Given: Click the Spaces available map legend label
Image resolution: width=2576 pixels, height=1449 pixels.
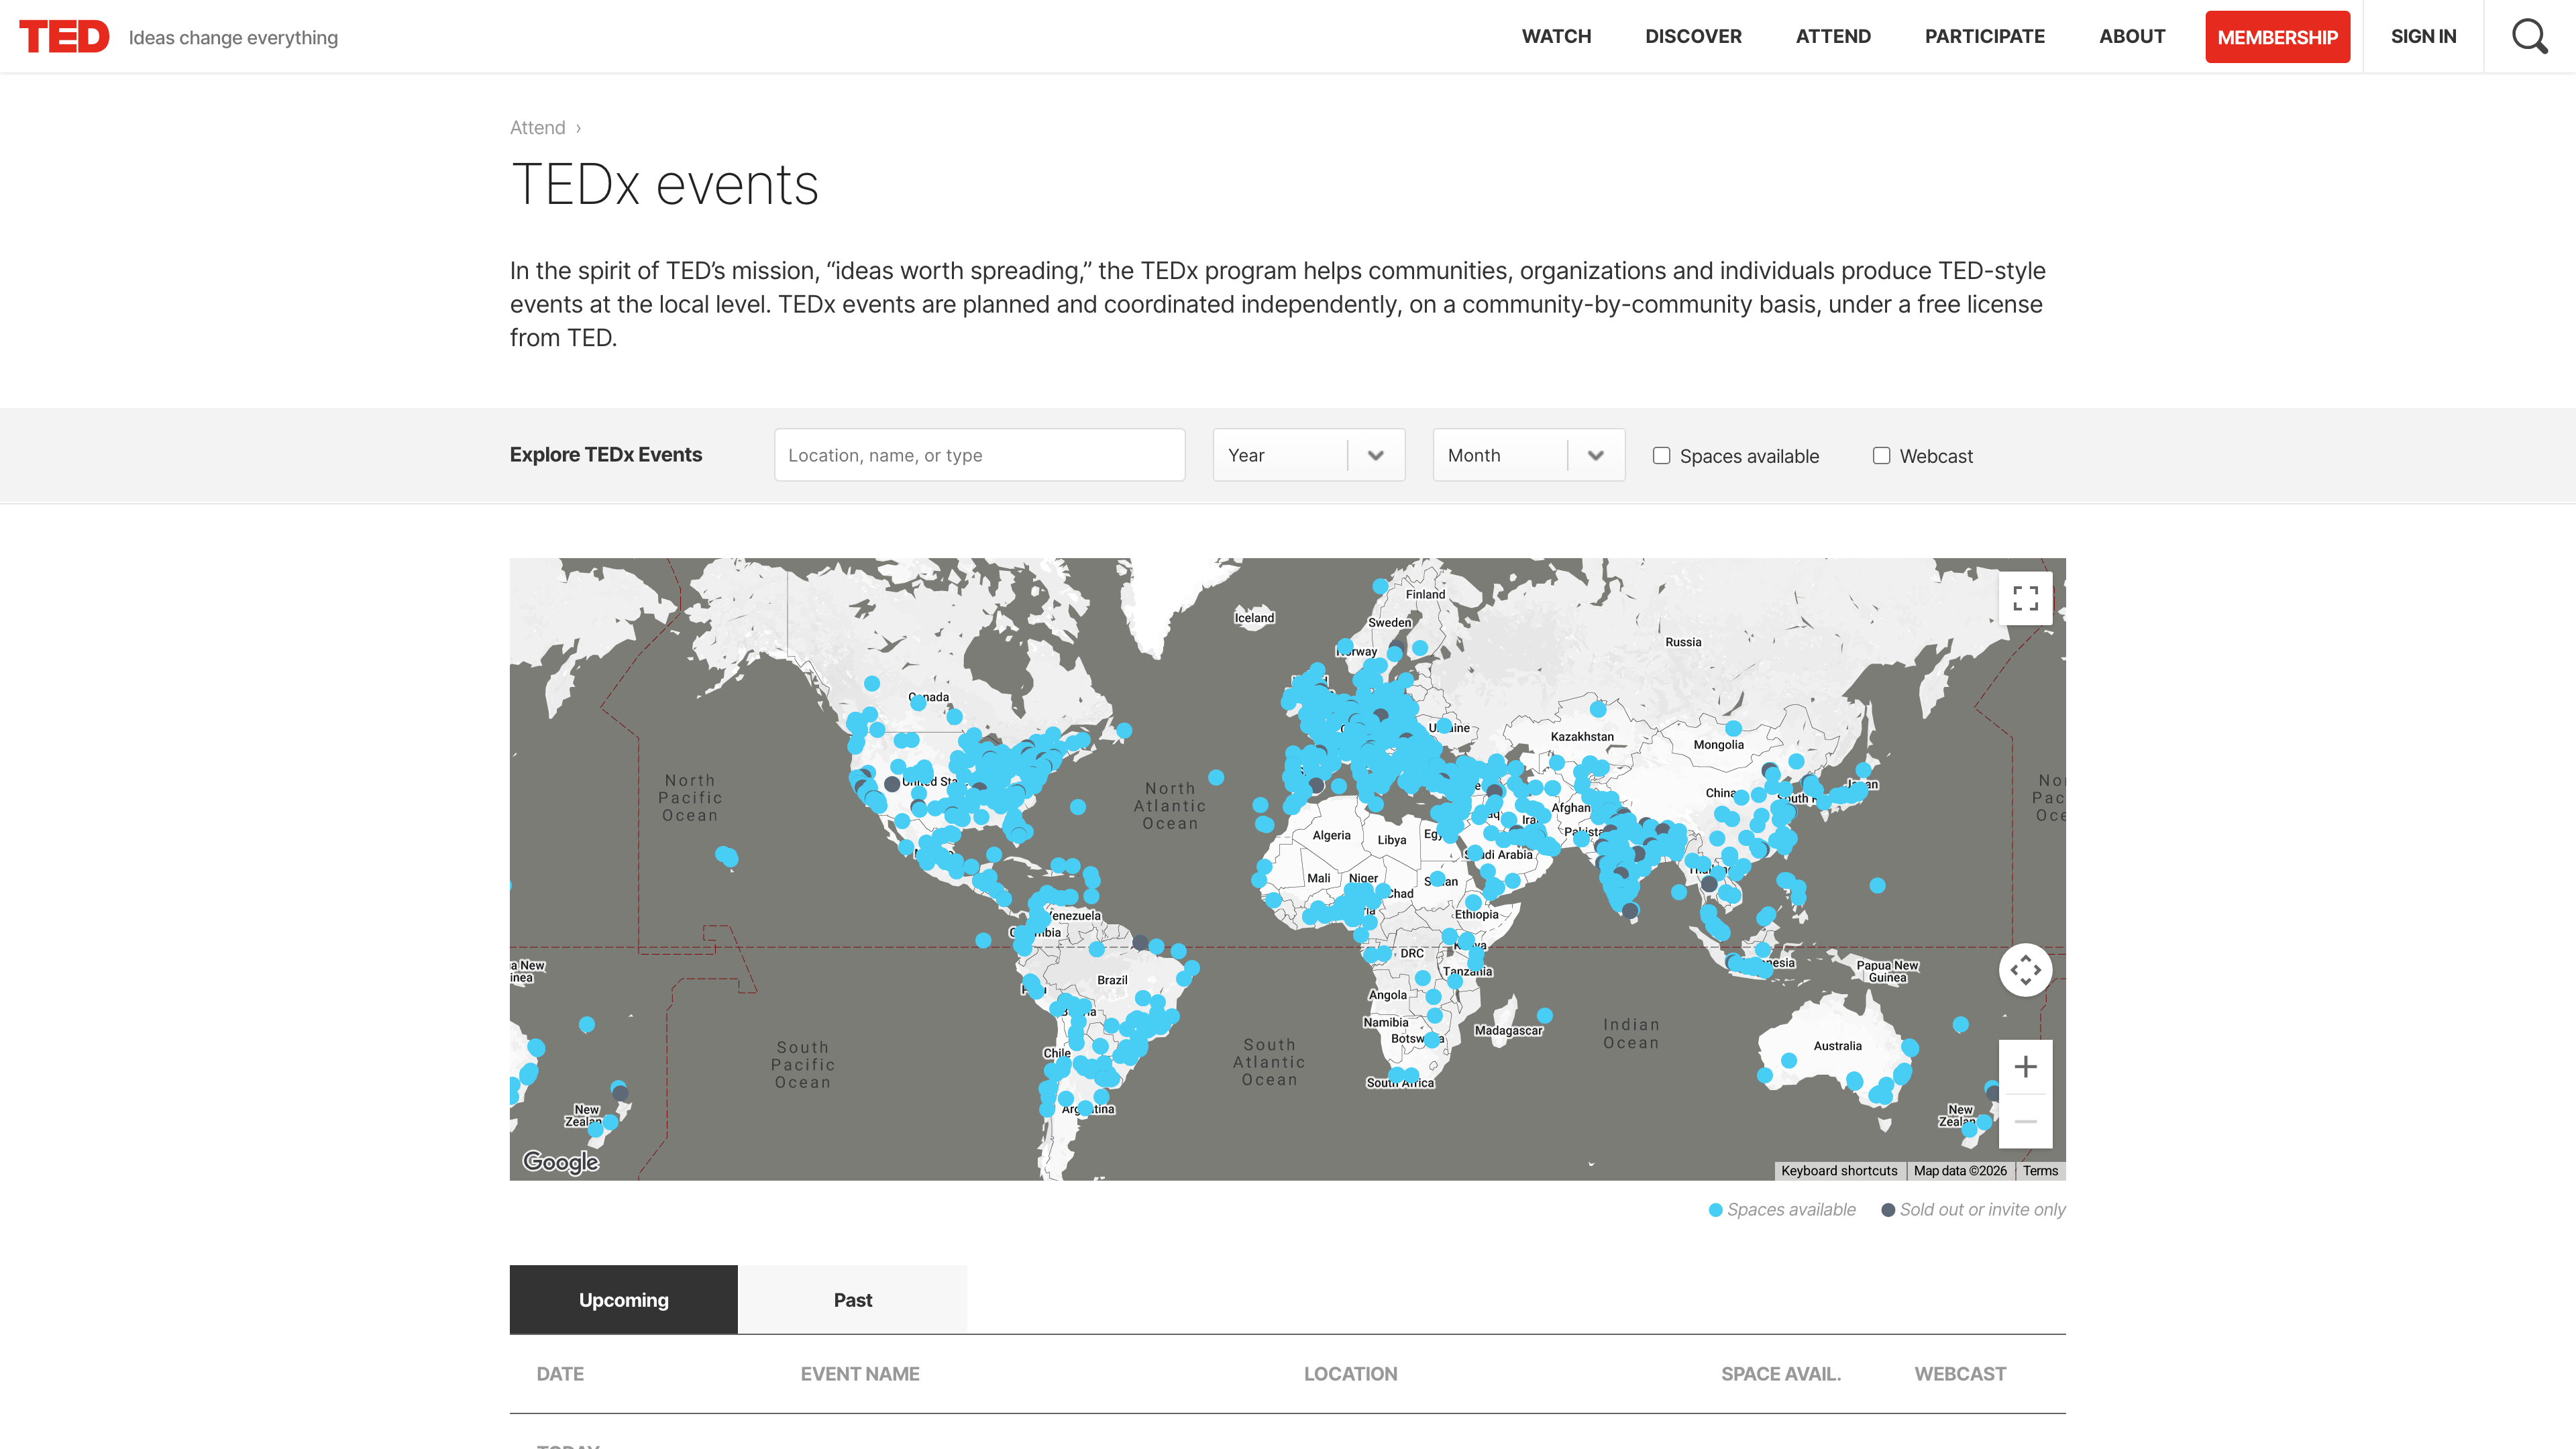Looking at the screenshot, I should coord(1791,1209).
